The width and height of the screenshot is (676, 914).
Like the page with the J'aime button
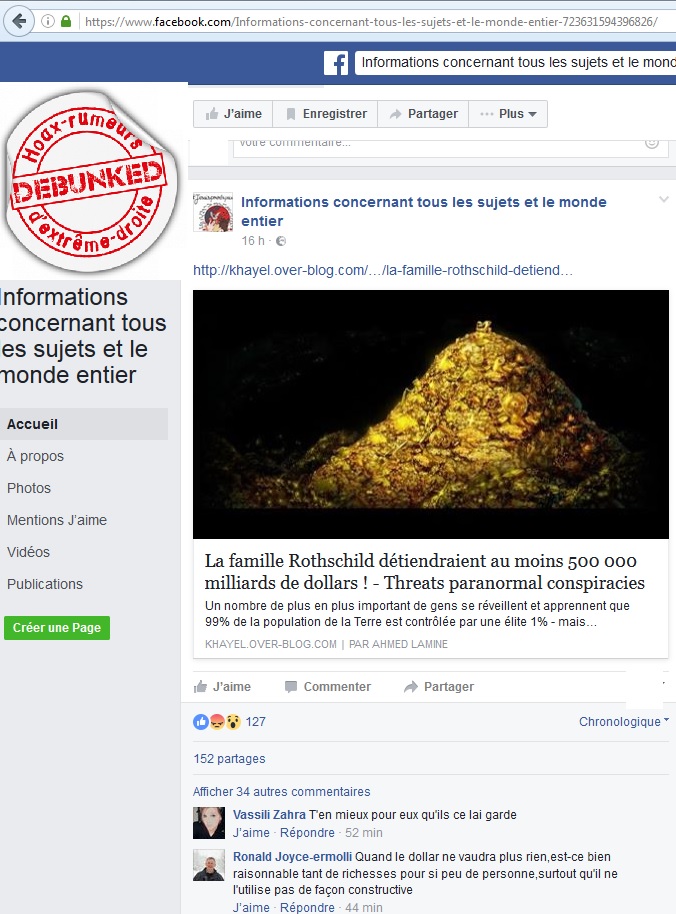click(233, 114)
